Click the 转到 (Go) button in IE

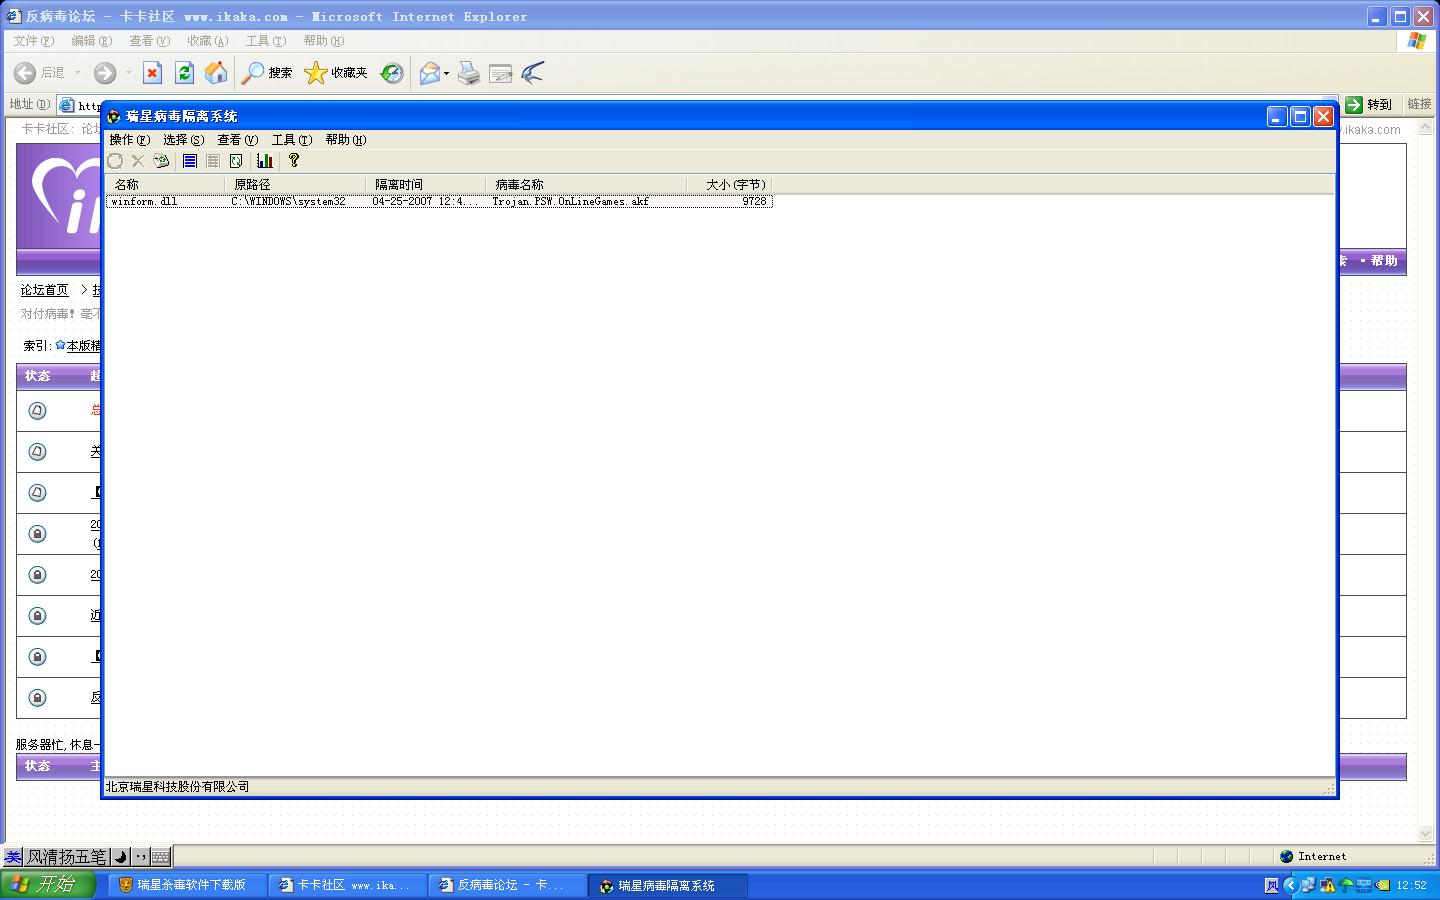tap(1370, 105)
